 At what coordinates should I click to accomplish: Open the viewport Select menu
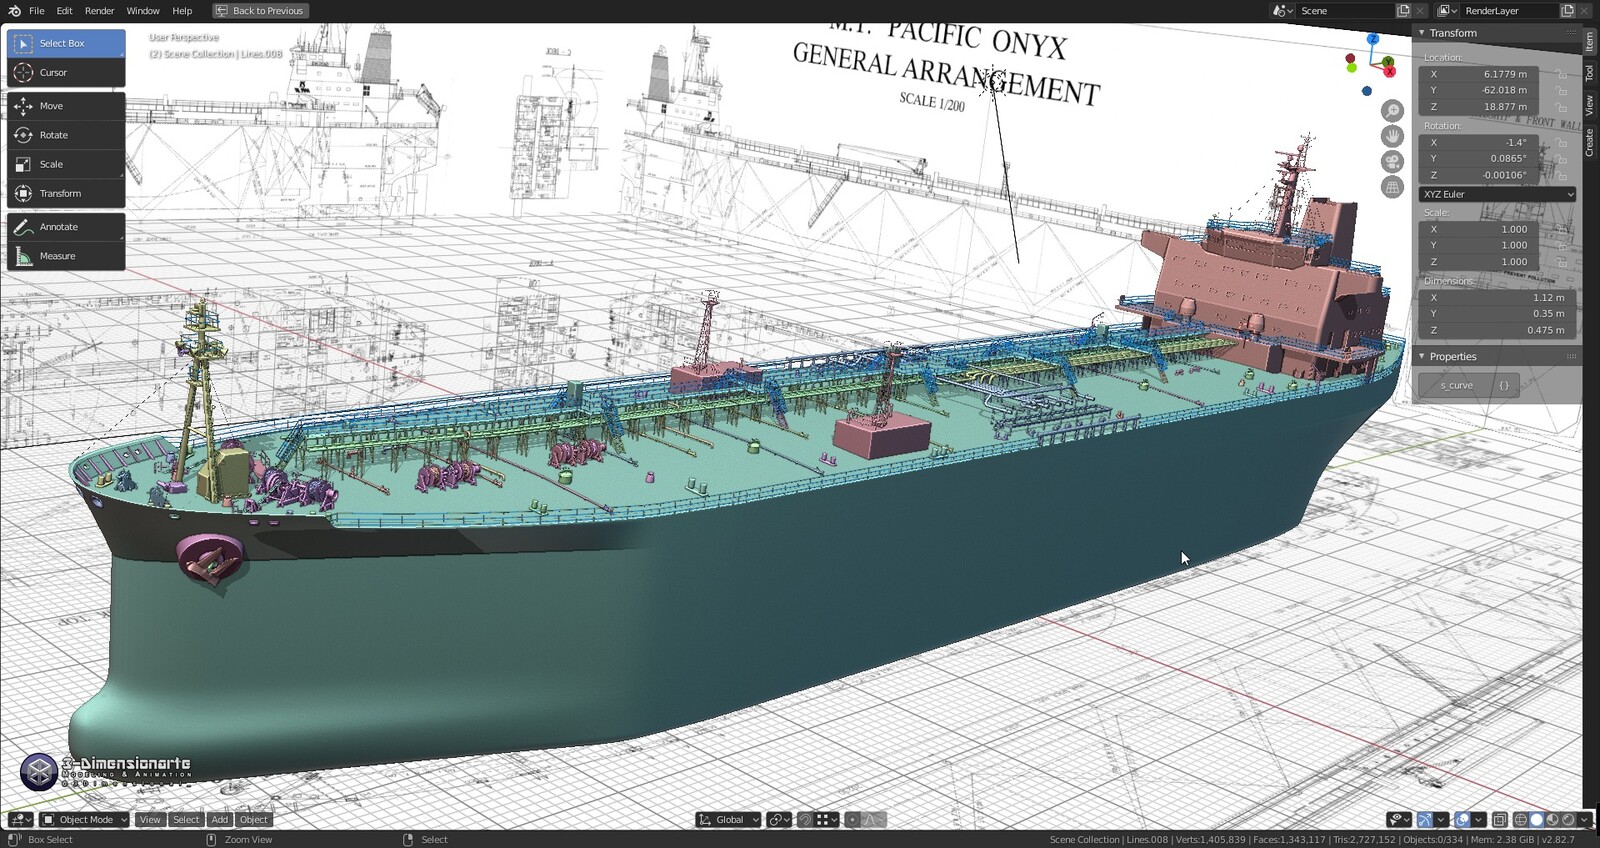click(x=186, y=819)
